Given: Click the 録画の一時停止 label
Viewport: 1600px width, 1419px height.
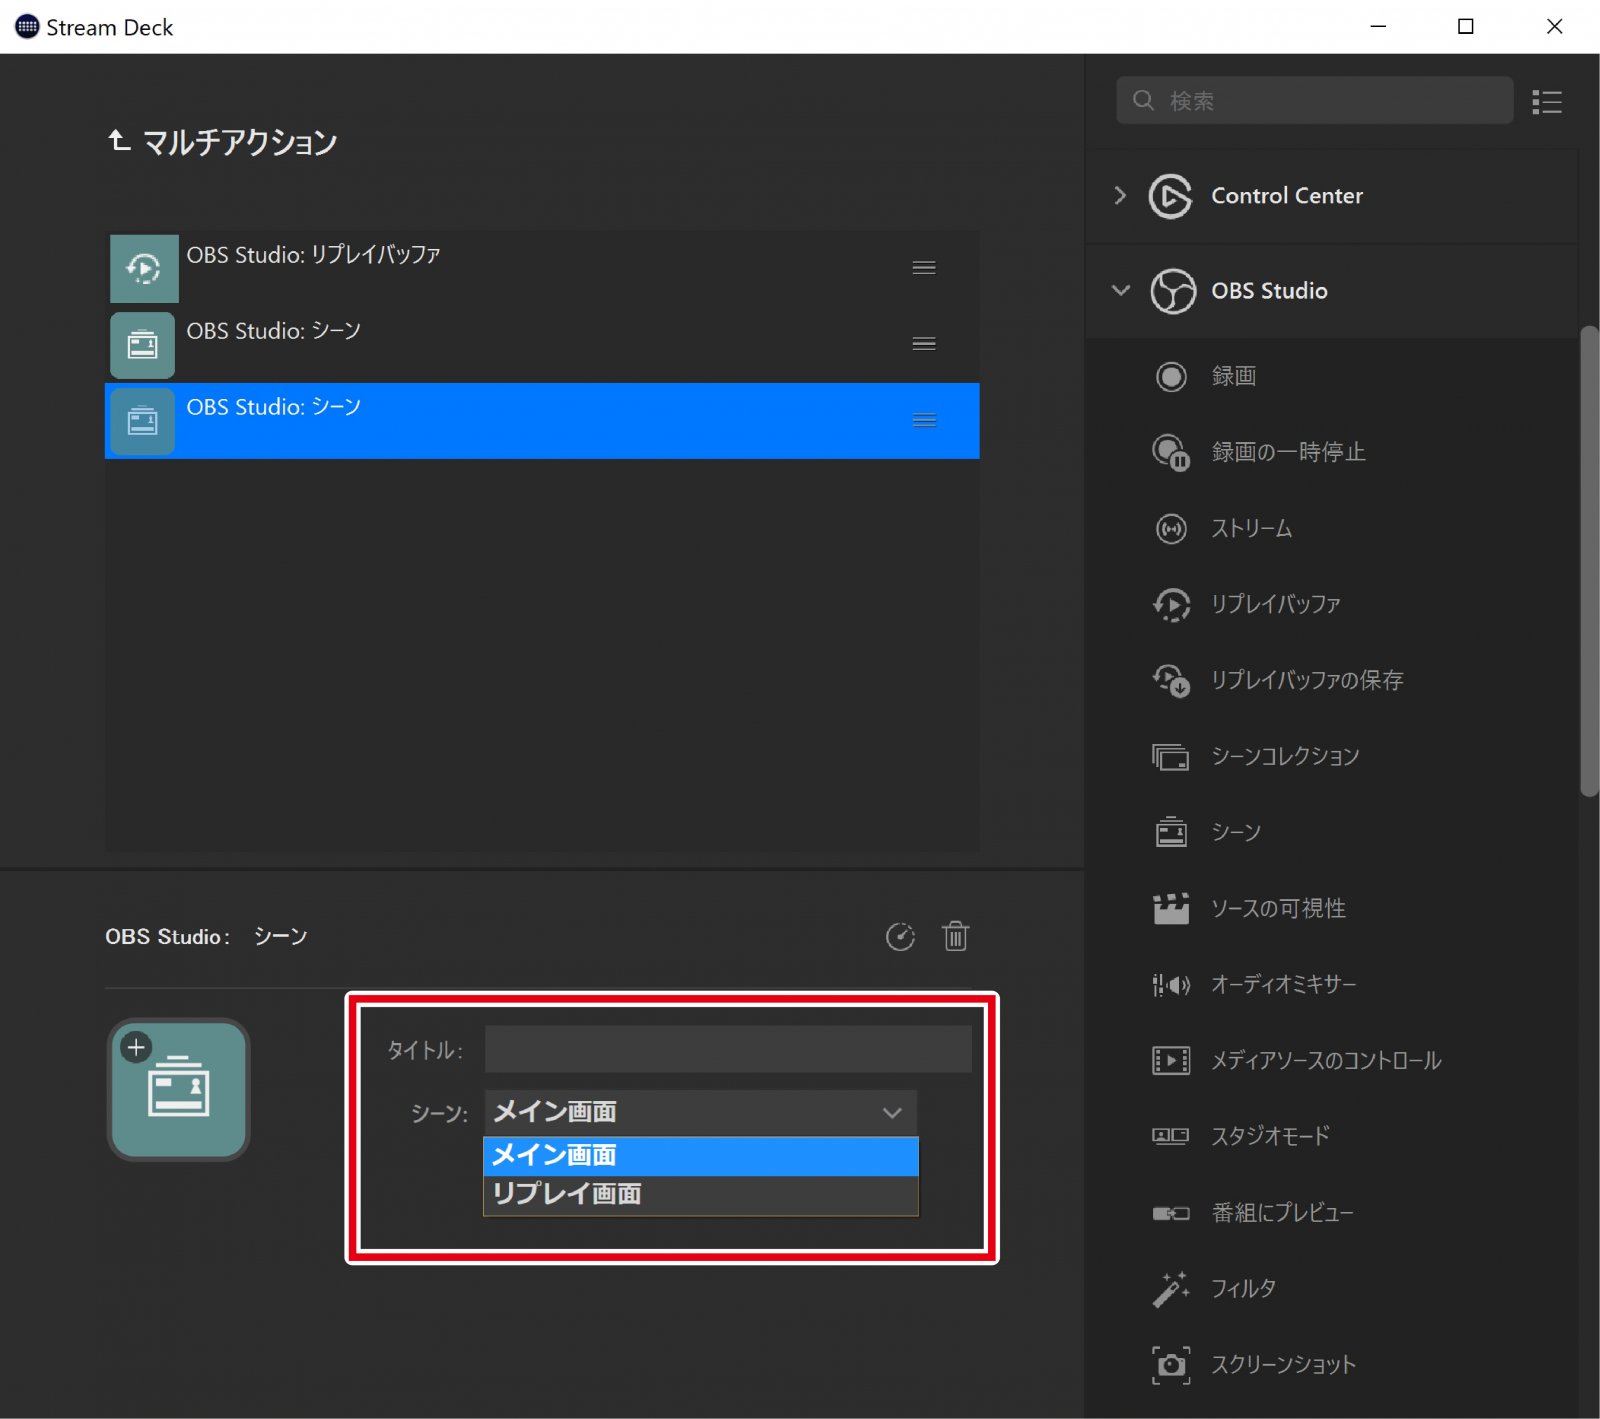Looking at the screenshot, I should (x=1288, y=452).
